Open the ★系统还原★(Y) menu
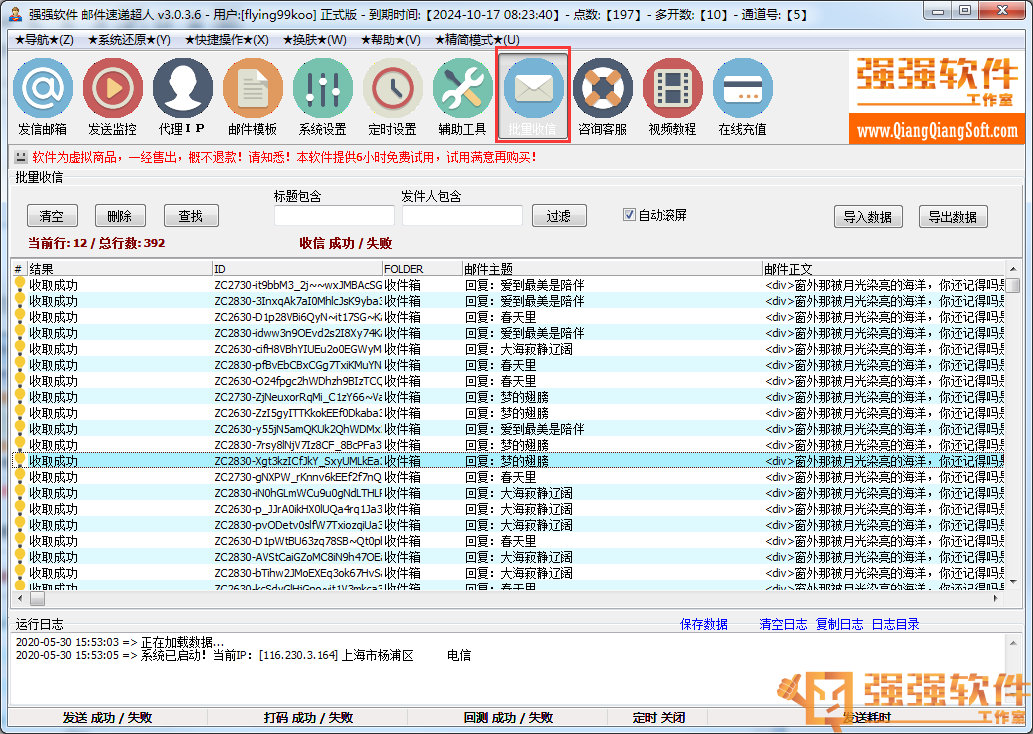Viewport: 1033px width, 734px height. pos(129,40)
